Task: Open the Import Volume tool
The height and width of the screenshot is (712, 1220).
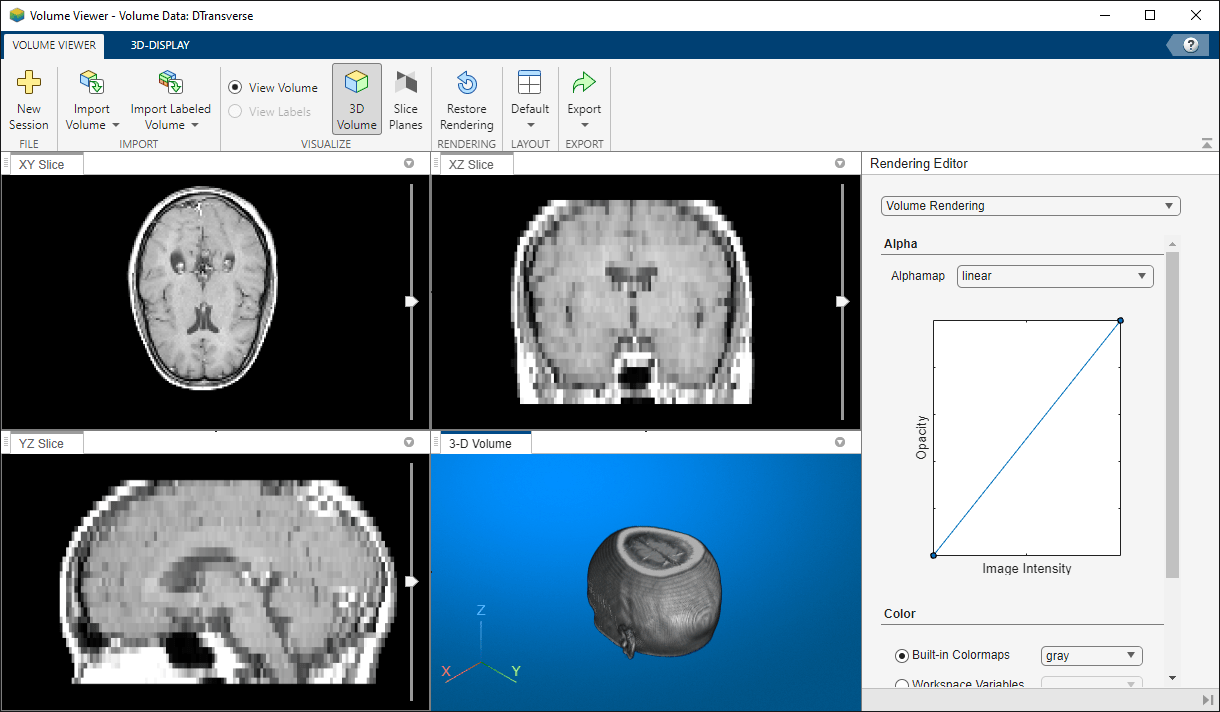Action: 91,100
